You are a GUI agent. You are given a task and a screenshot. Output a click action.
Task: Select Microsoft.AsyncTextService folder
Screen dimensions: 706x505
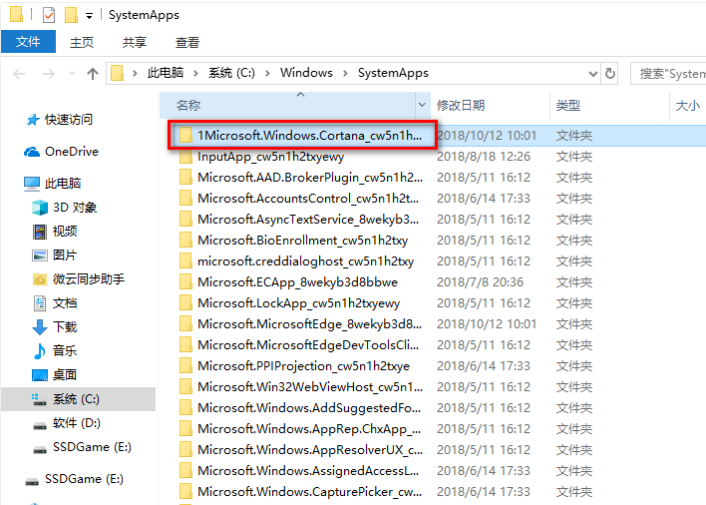[x=299, y=219]
